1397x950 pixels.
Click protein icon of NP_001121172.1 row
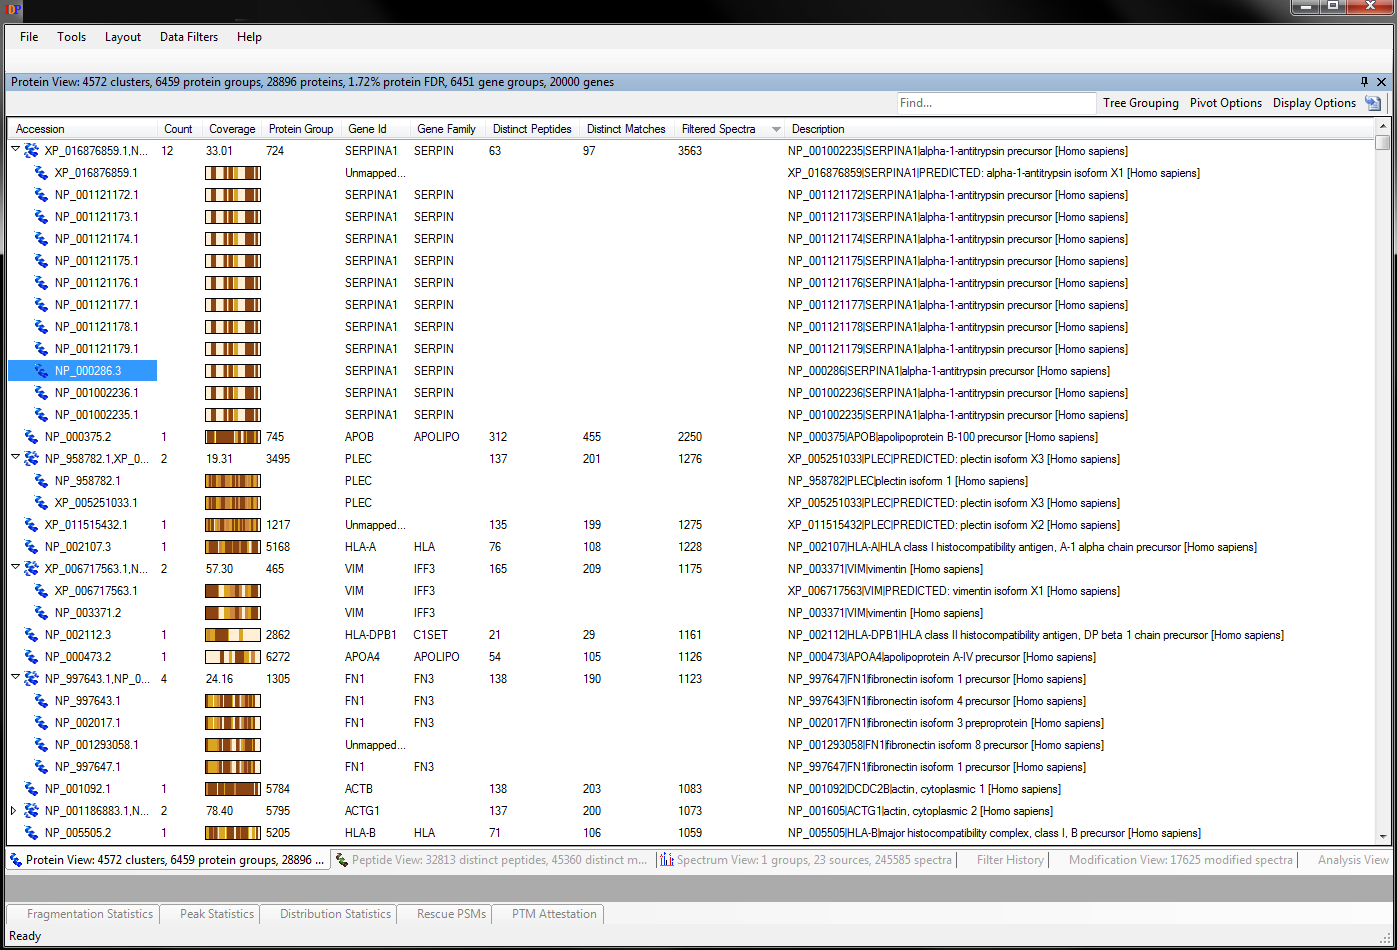41,195
